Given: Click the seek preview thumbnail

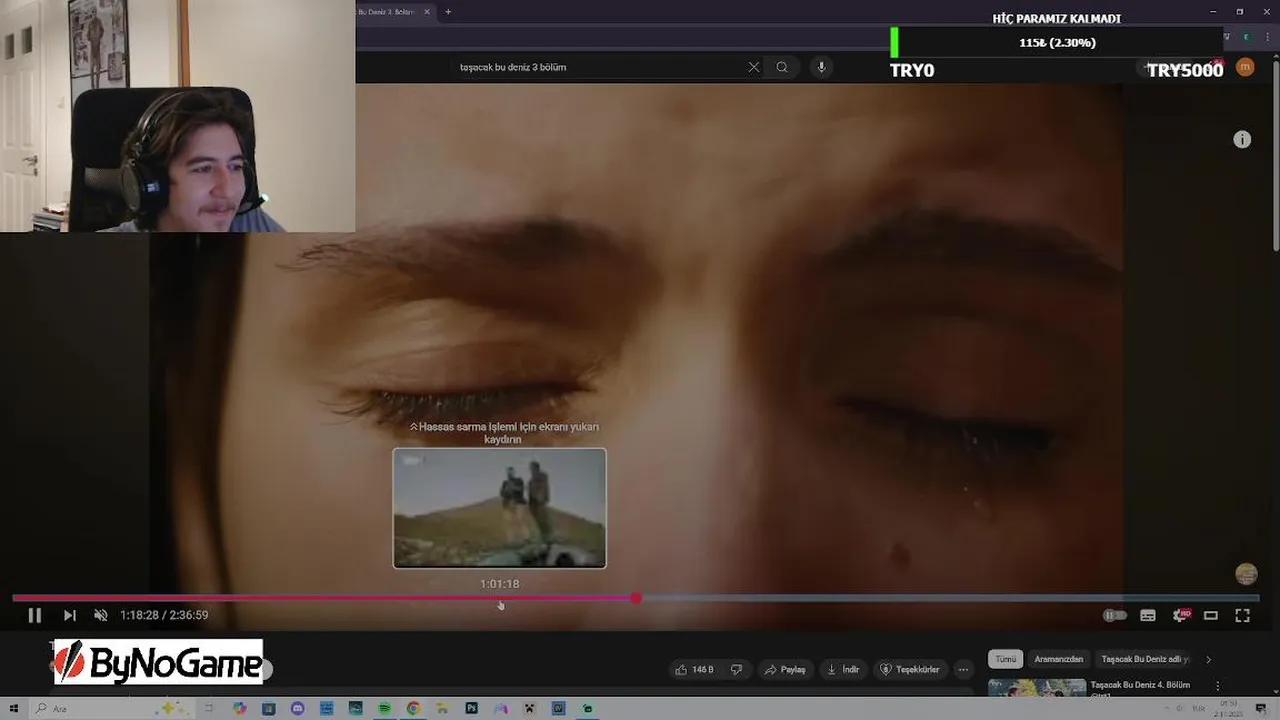Looking at the screenshot, I should click(x=499, y=508).
